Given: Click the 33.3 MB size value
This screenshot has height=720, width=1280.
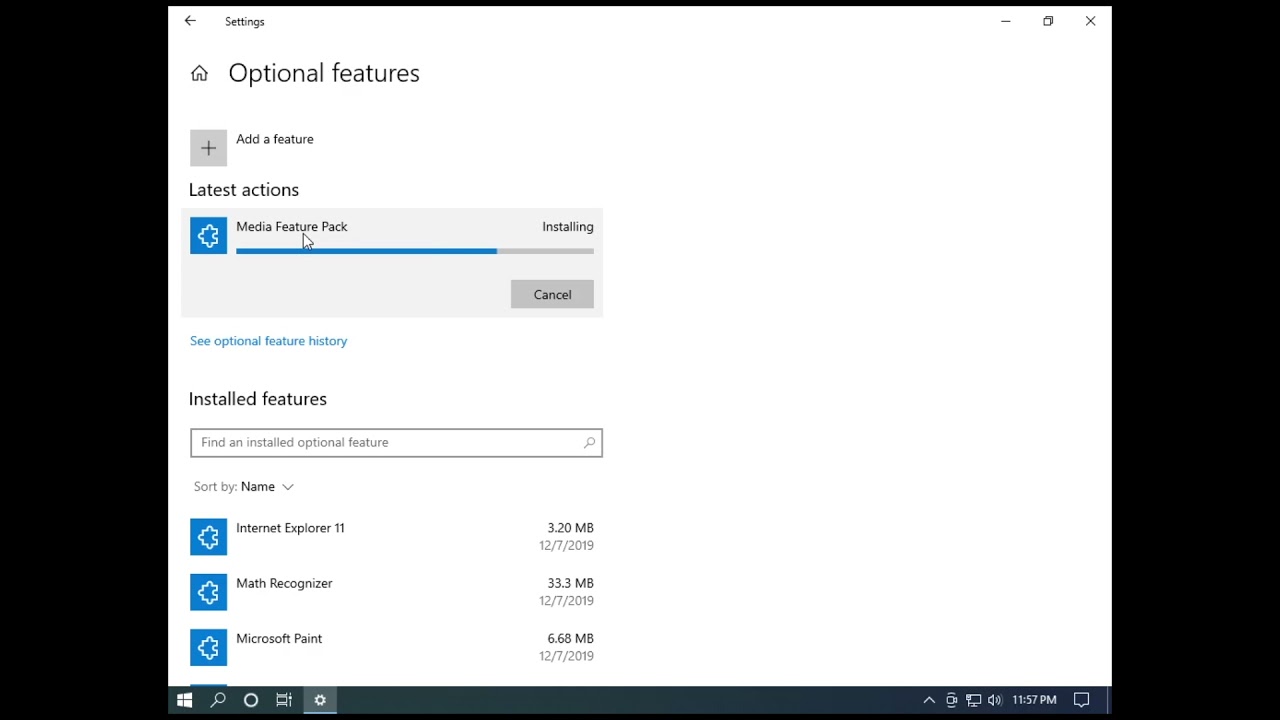Looking at the screenshot, I should [570, 583].
